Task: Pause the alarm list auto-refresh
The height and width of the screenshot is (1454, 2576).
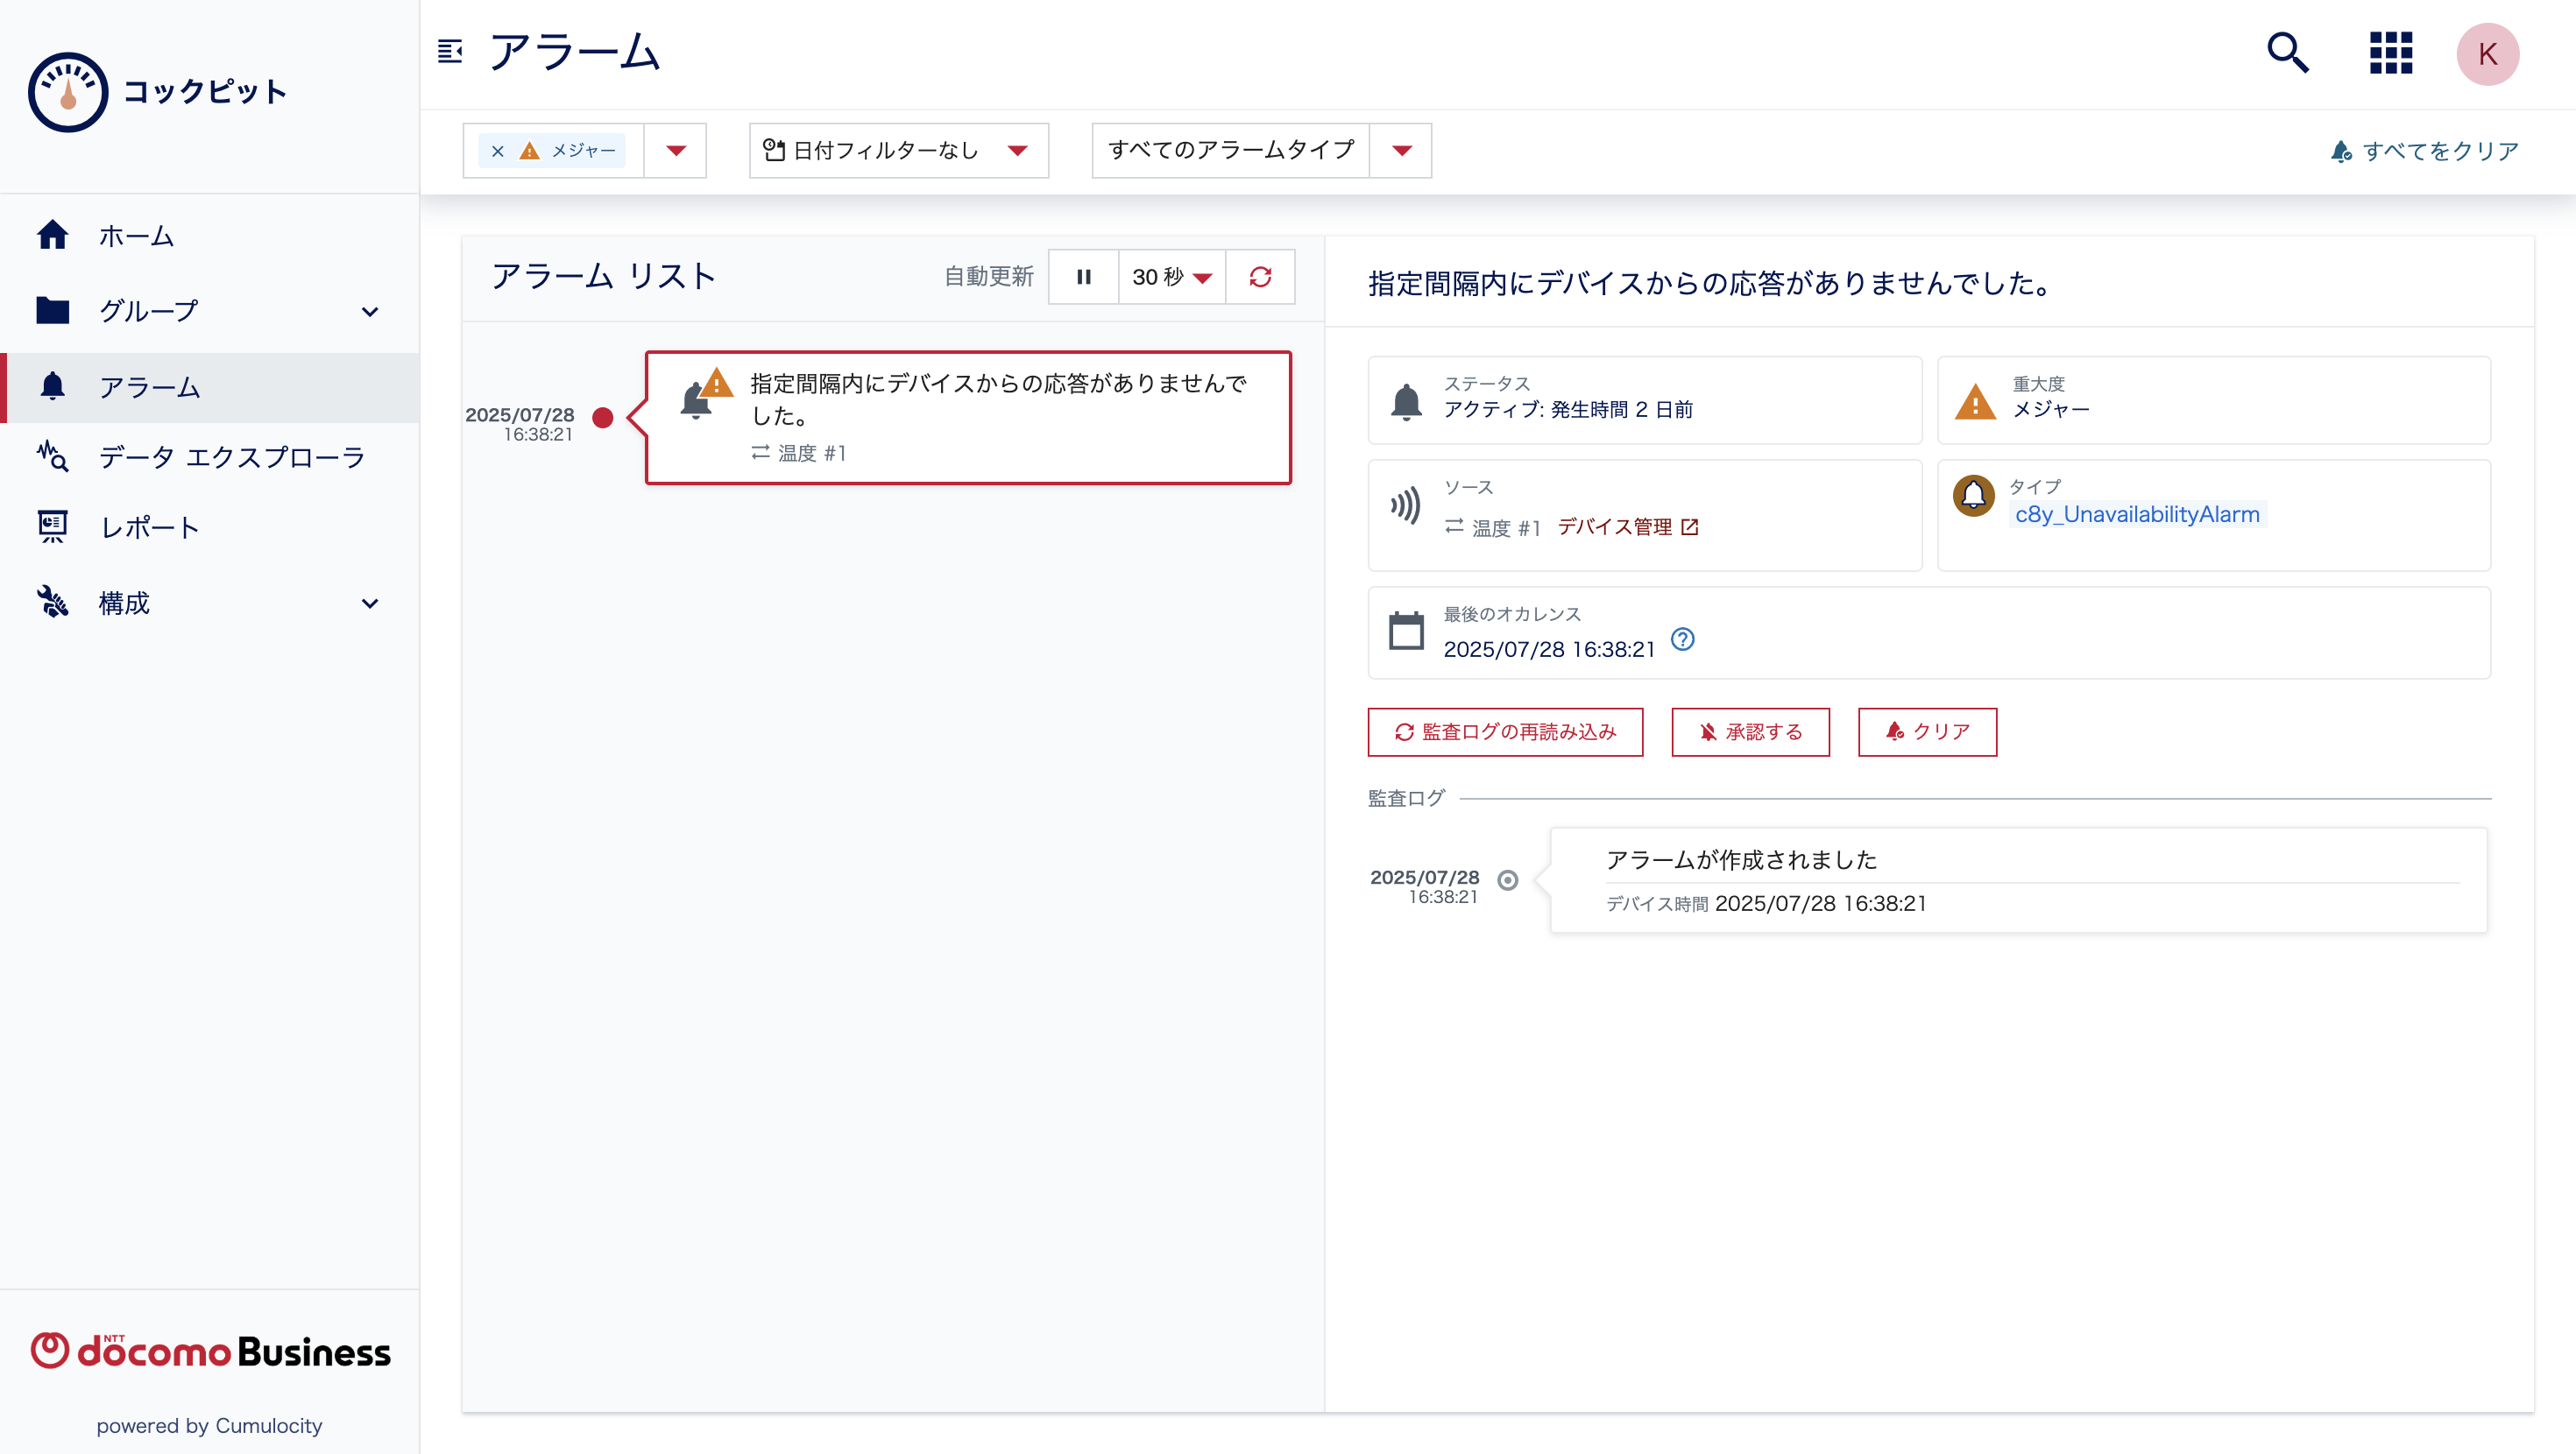Action: tap(1083, 277)
